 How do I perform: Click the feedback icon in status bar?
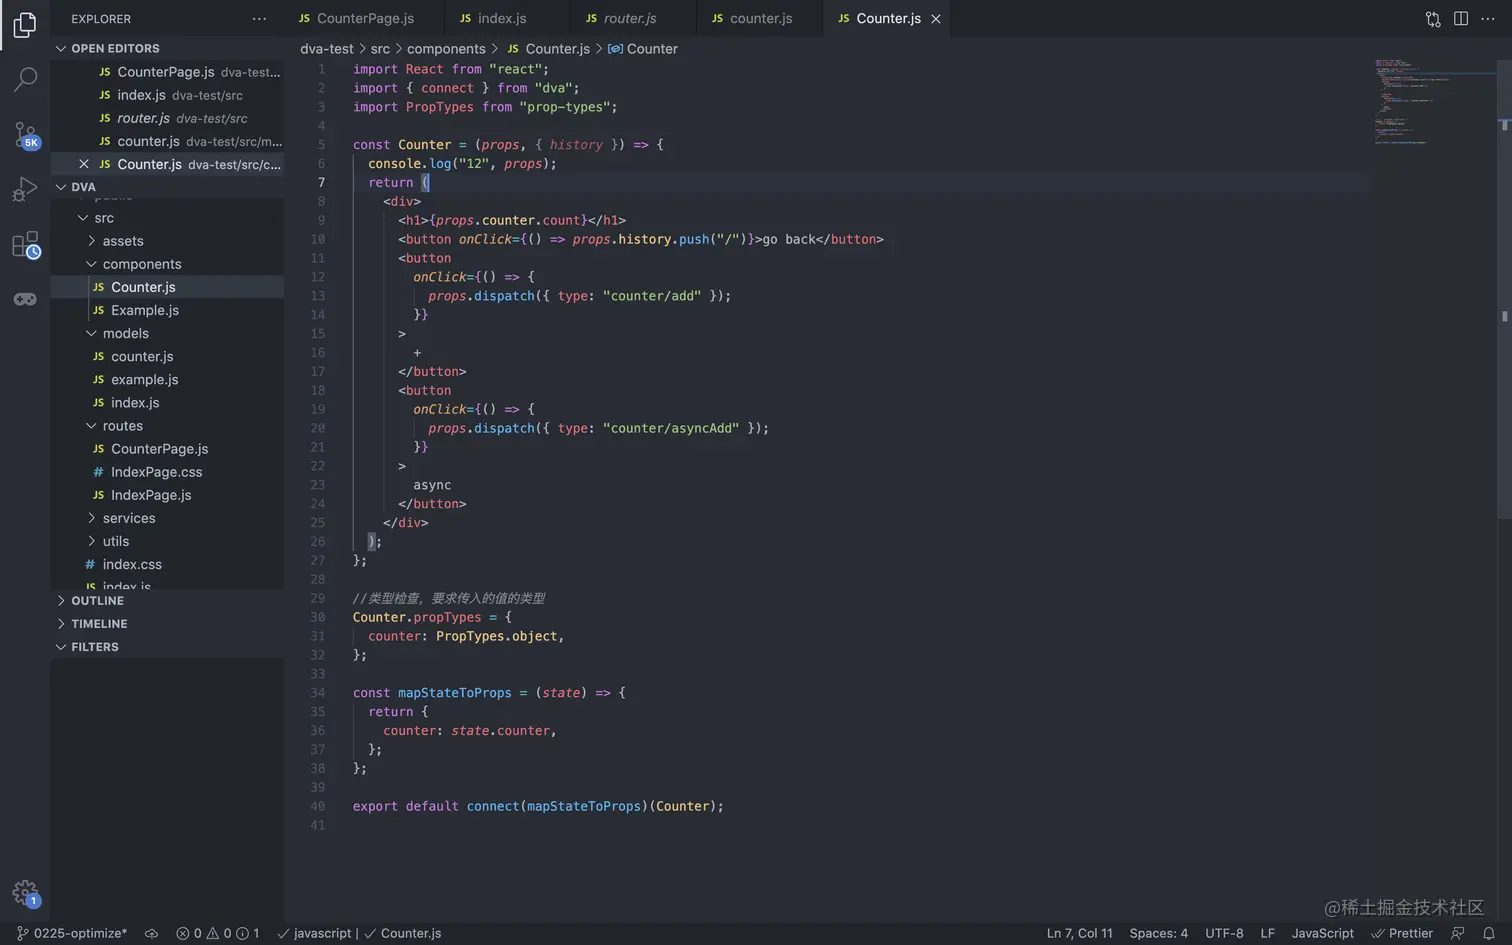(1458, 933)
